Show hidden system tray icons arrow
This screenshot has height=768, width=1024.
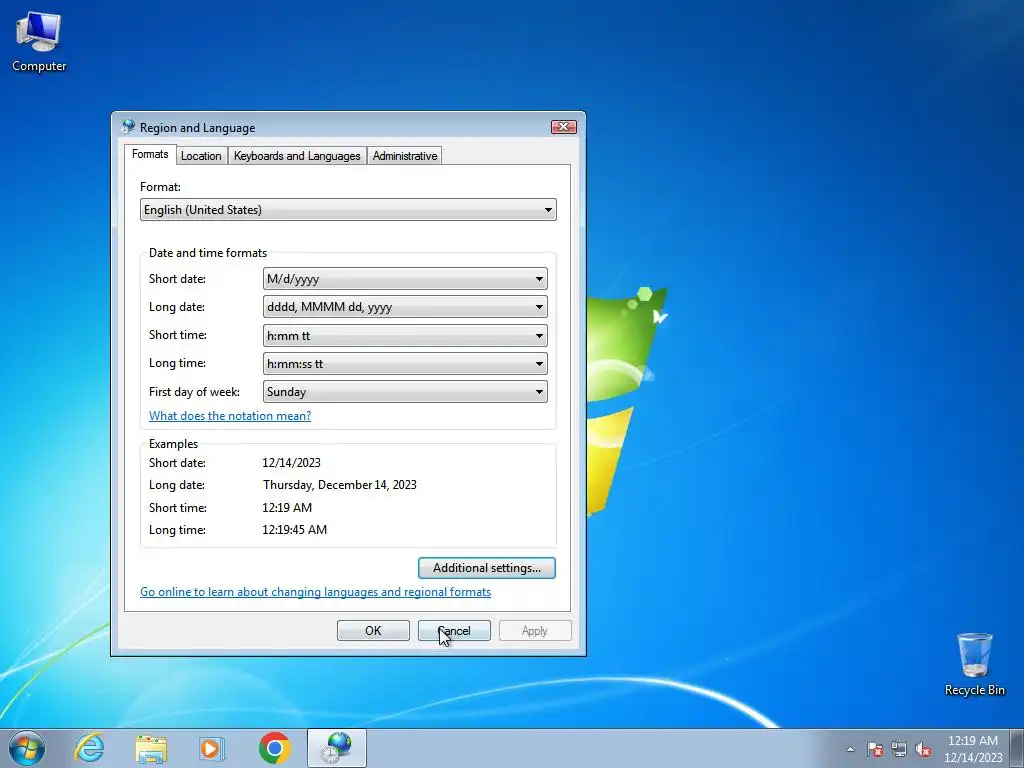click(850, 749)
